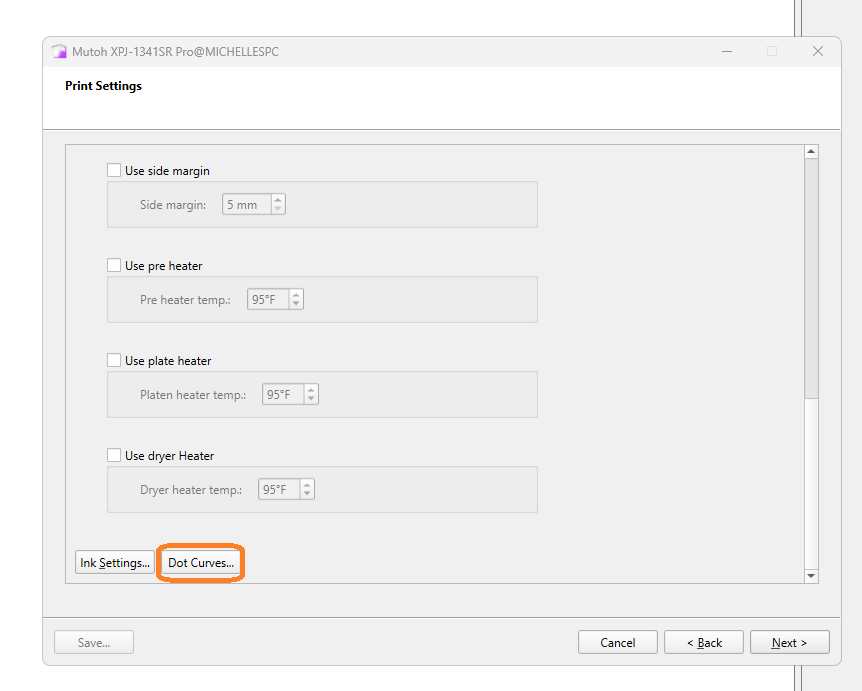The height and width of the screenshot is (691, 862).
Task: Enable the Use side margin checkbox
Action: pyautogui.click(x=114, y=170)
